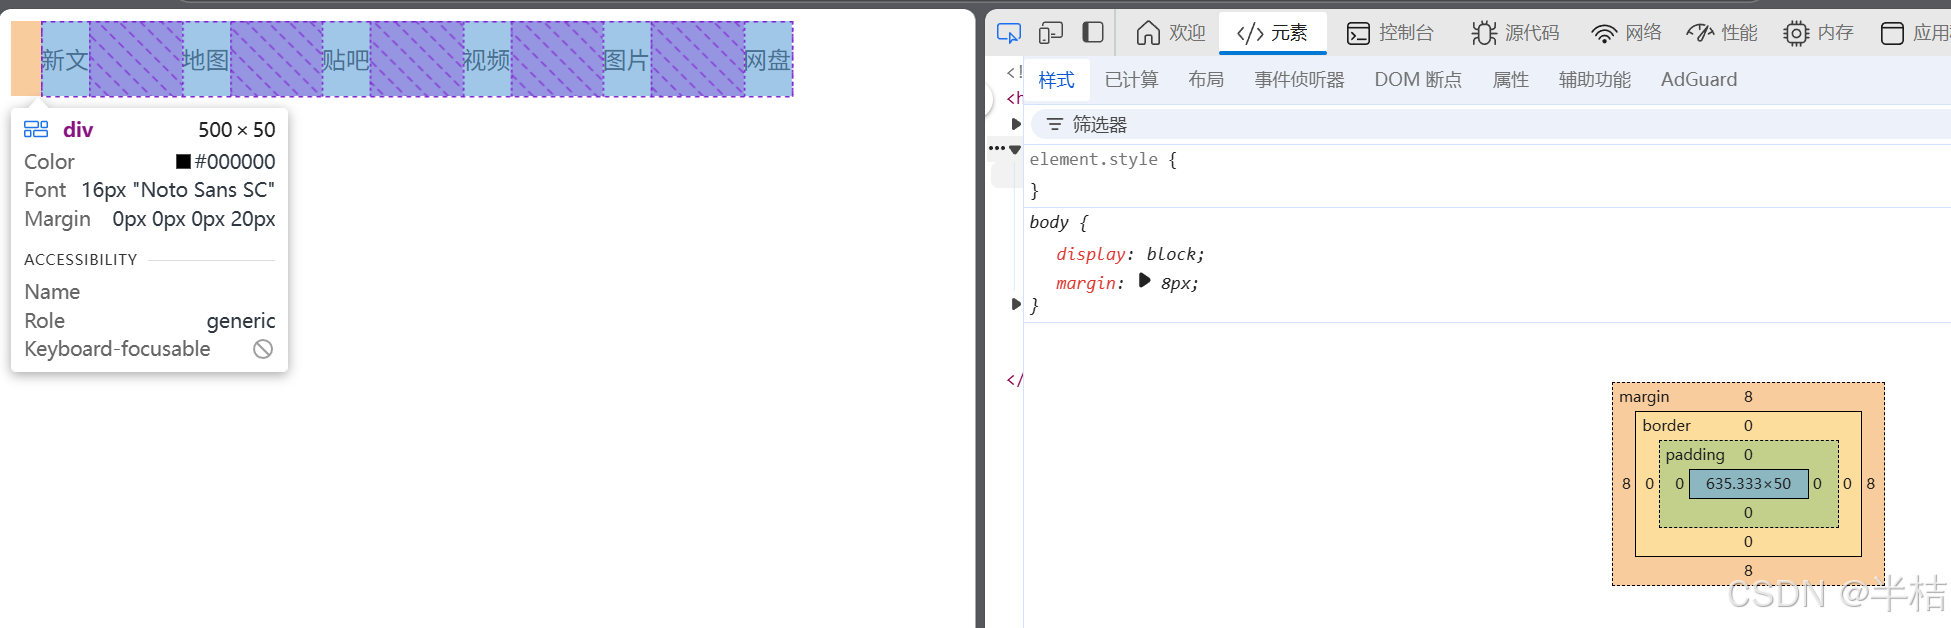Select the 事件侦听器 event listeners subtab
Image resolution: width=1951 pixels, height=628 pixels.
click(x=1299, y=80)
